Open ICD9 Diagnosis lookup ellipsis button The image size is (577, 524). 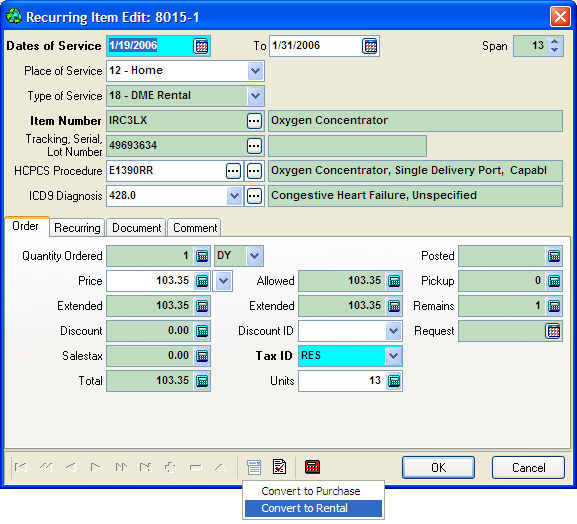(x=254, y=196)
